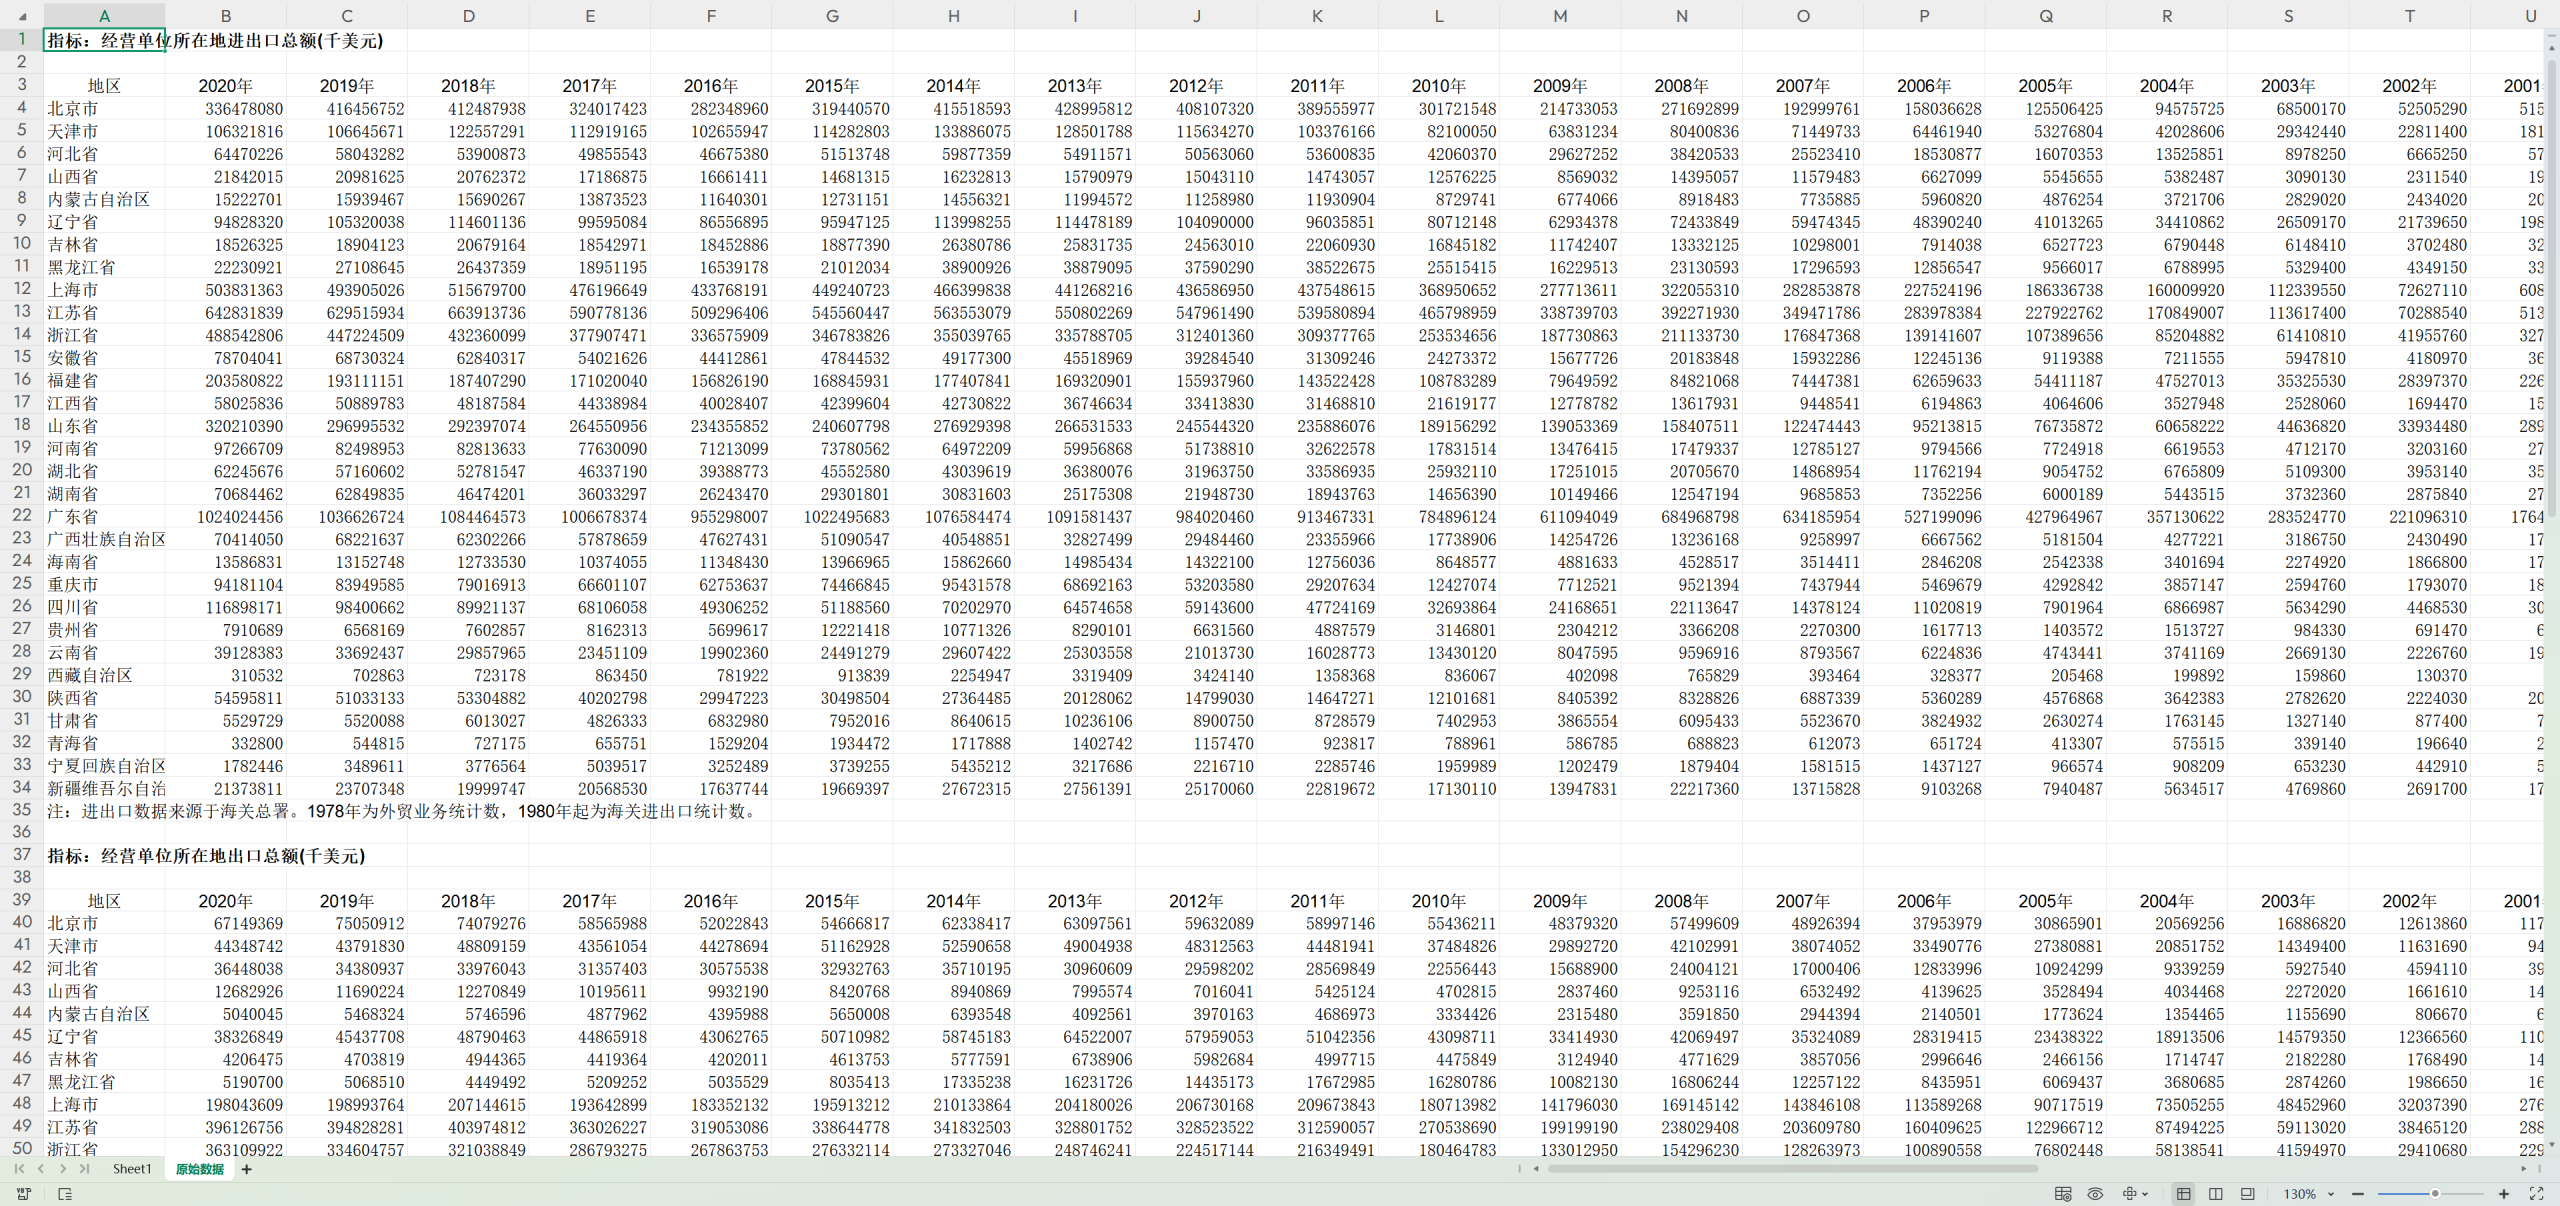Screen dimensions: 2560x1206
Task: Select row 22 header for 广东省
Action: pos(21,516)
